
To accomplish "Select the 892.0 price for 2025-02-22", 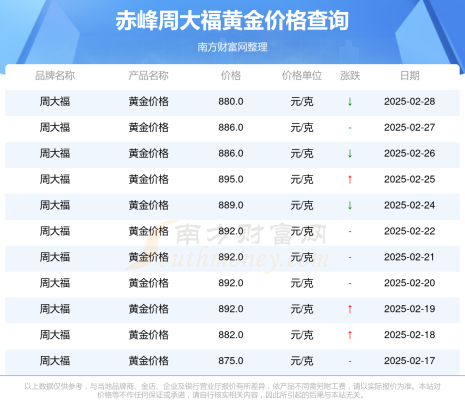I will (231, 231).
